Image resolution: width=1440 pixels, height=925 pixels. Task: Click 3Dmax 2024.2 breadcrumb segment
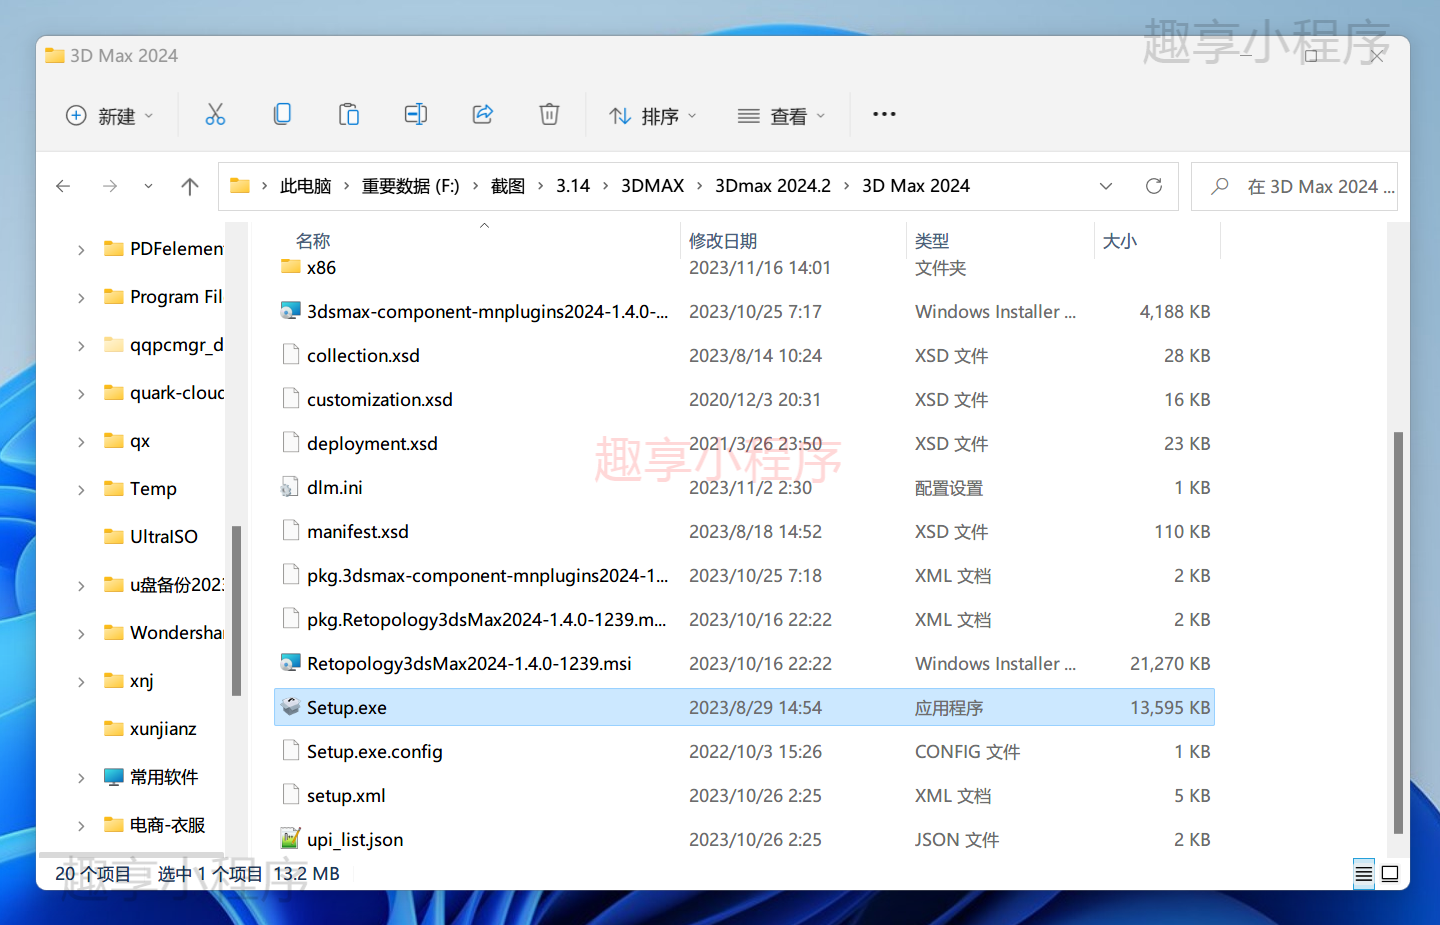click(x=772, y=186)
